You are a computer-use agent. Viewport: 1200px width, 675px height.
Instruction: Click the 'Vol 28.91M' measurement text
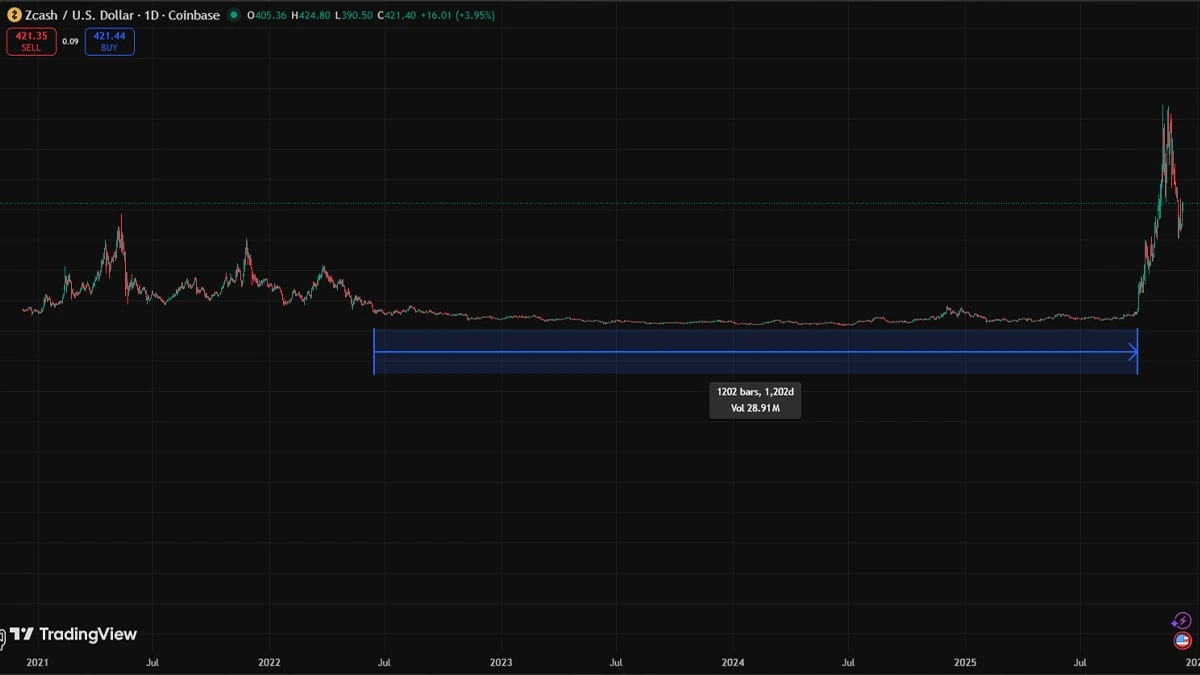(x=755, y=408)
